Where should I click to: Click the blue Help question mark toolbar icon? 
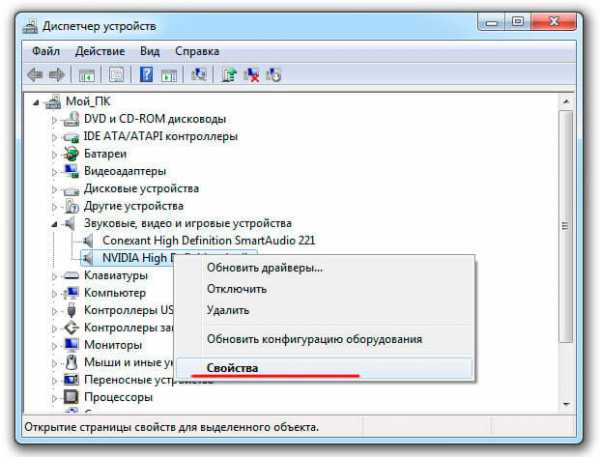[146, 75]
